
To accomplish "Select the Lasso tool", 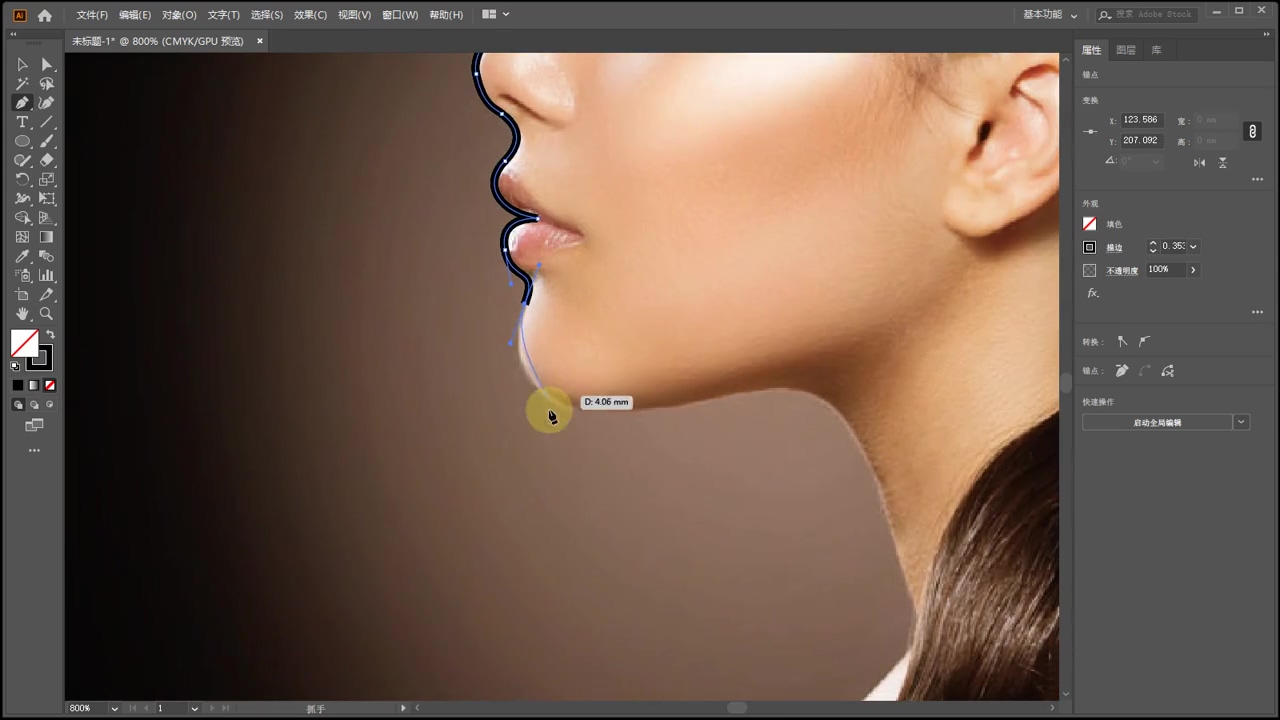I will coord(46,84).
